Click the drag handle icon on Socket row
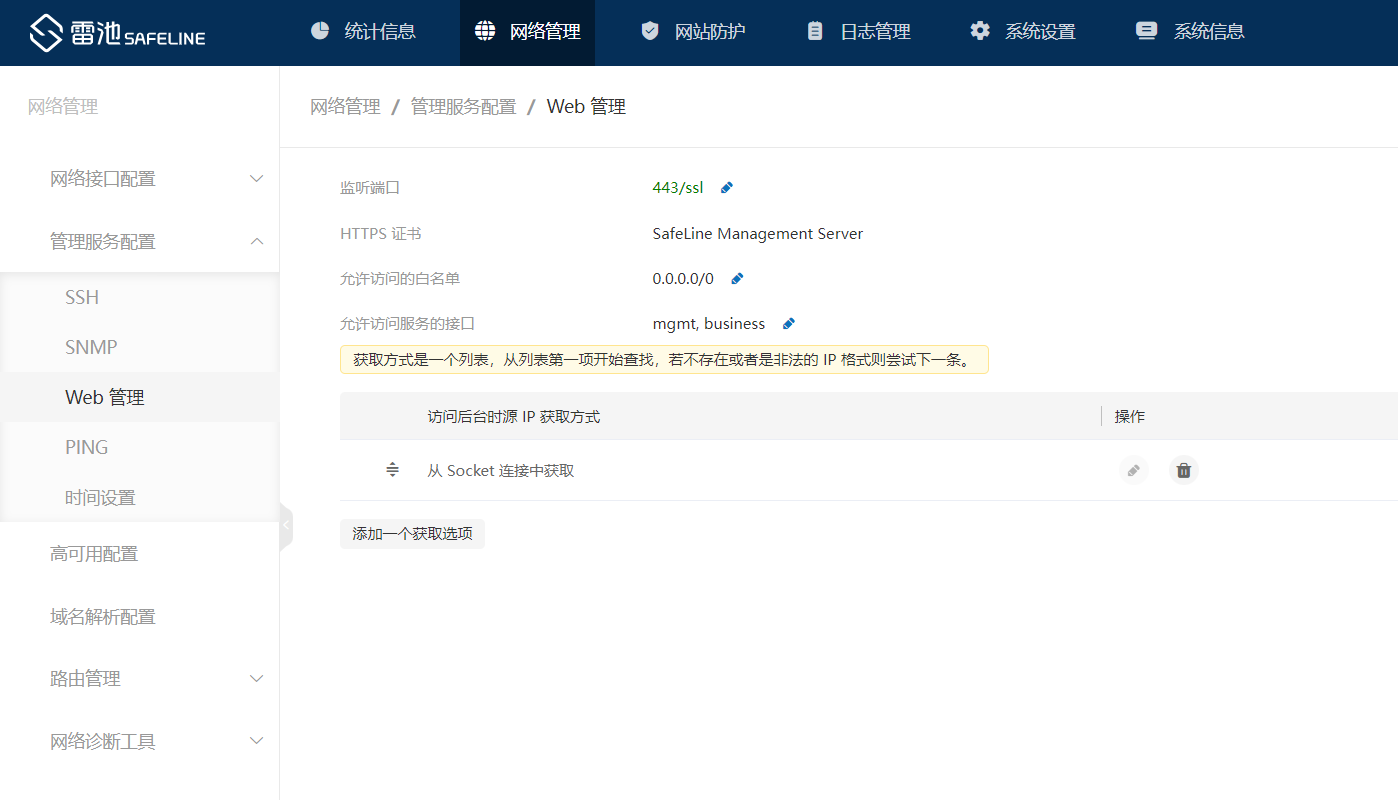This screenshot has height=800, width=1398. tap(393, 470)
